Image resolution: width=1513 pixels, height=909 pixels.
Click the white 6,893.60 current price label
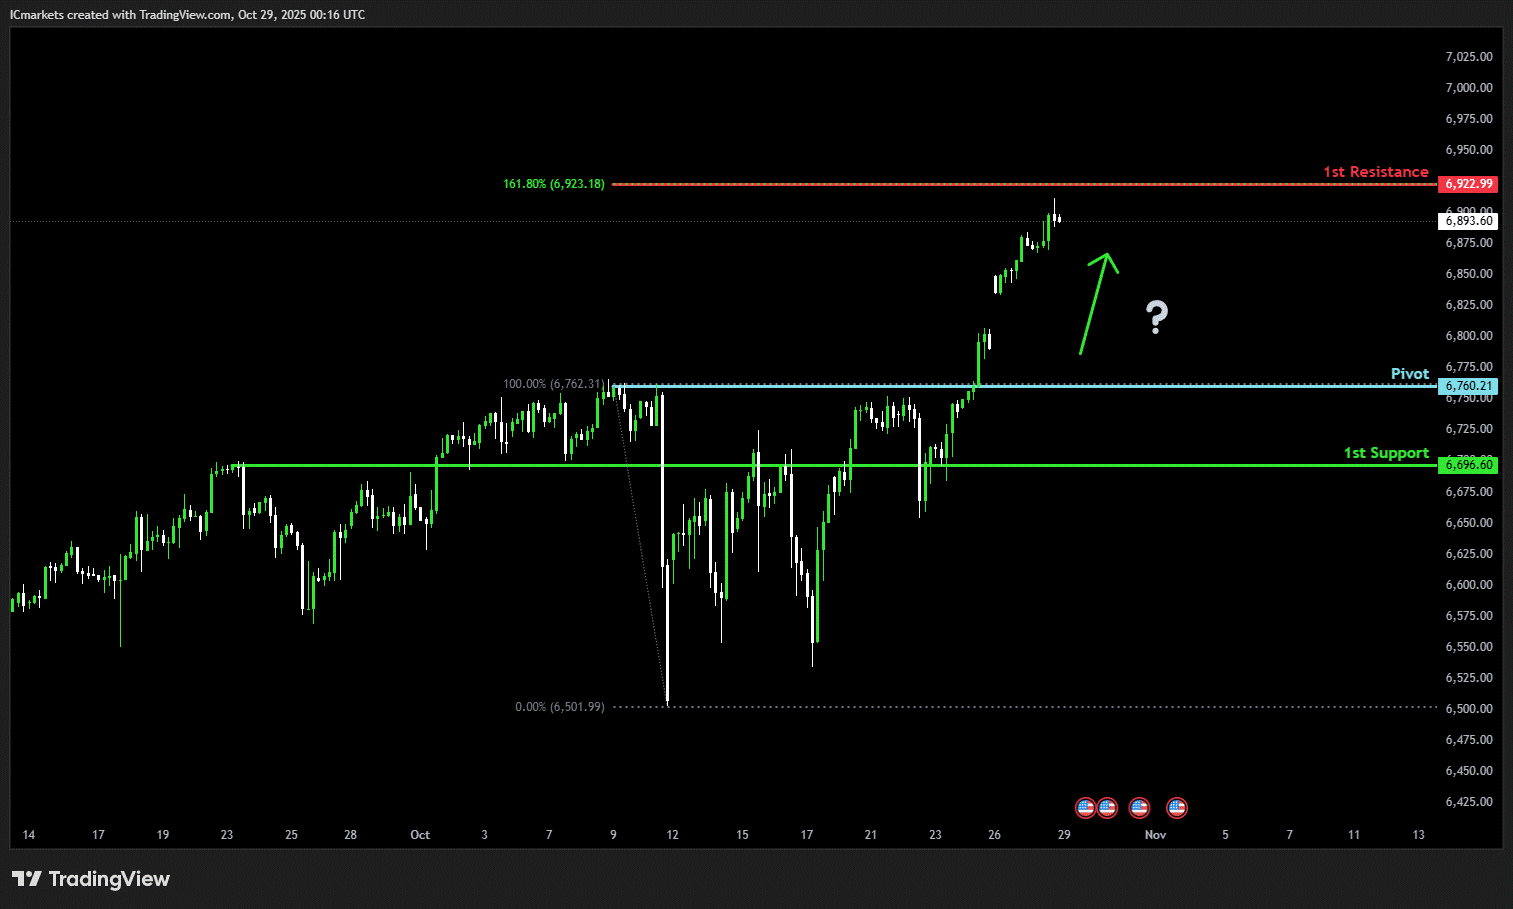(1468, 221)
